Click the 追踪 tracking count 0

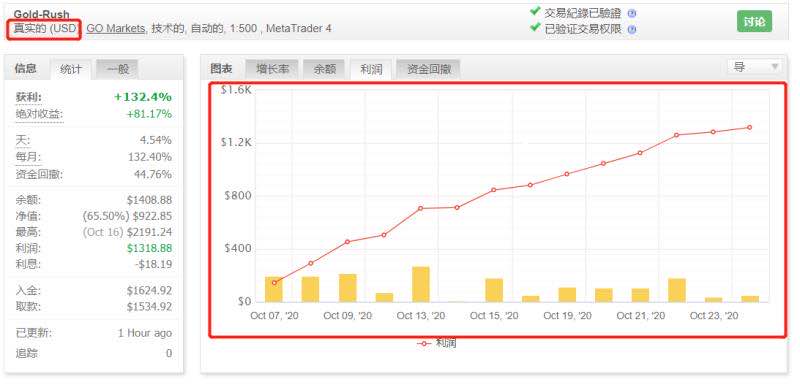pyautogui.click(x=169, y=353)
